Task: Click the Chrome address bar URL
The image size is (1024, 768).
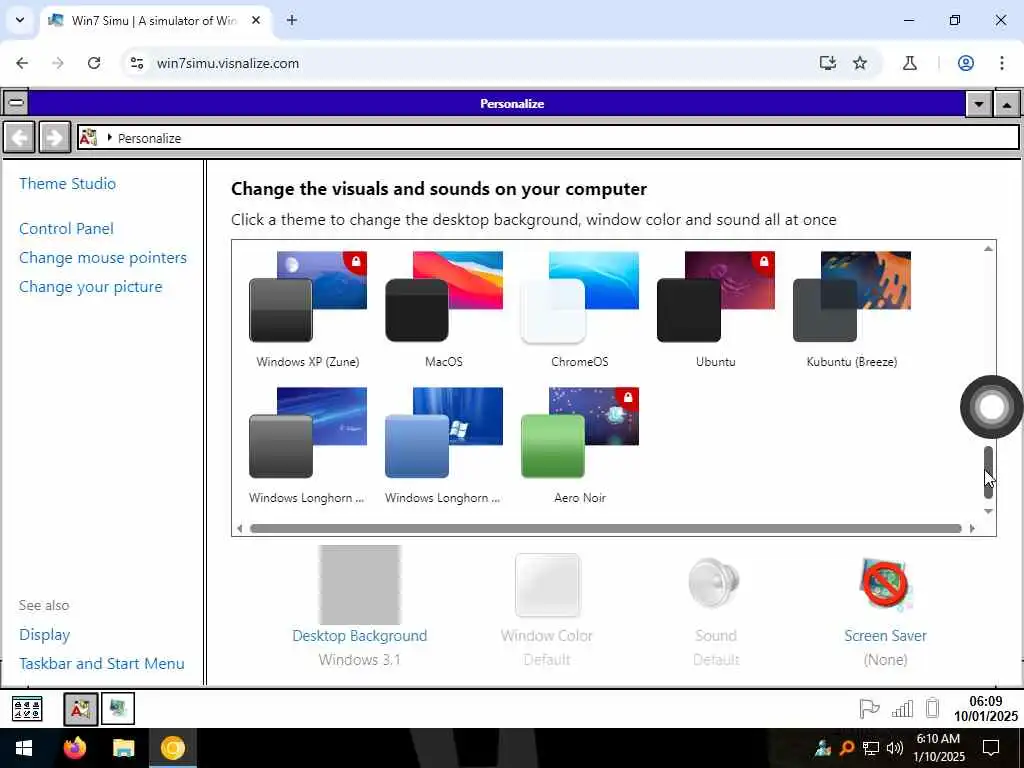Action: (x=228, y=63)
